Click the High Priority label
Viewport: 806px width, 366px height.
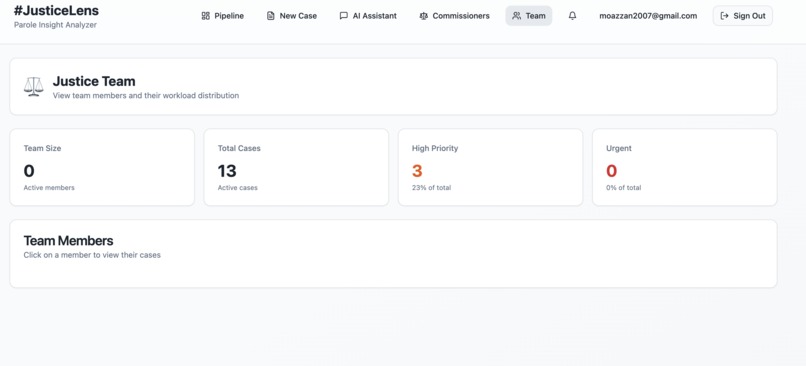click(x=435, y=148)
